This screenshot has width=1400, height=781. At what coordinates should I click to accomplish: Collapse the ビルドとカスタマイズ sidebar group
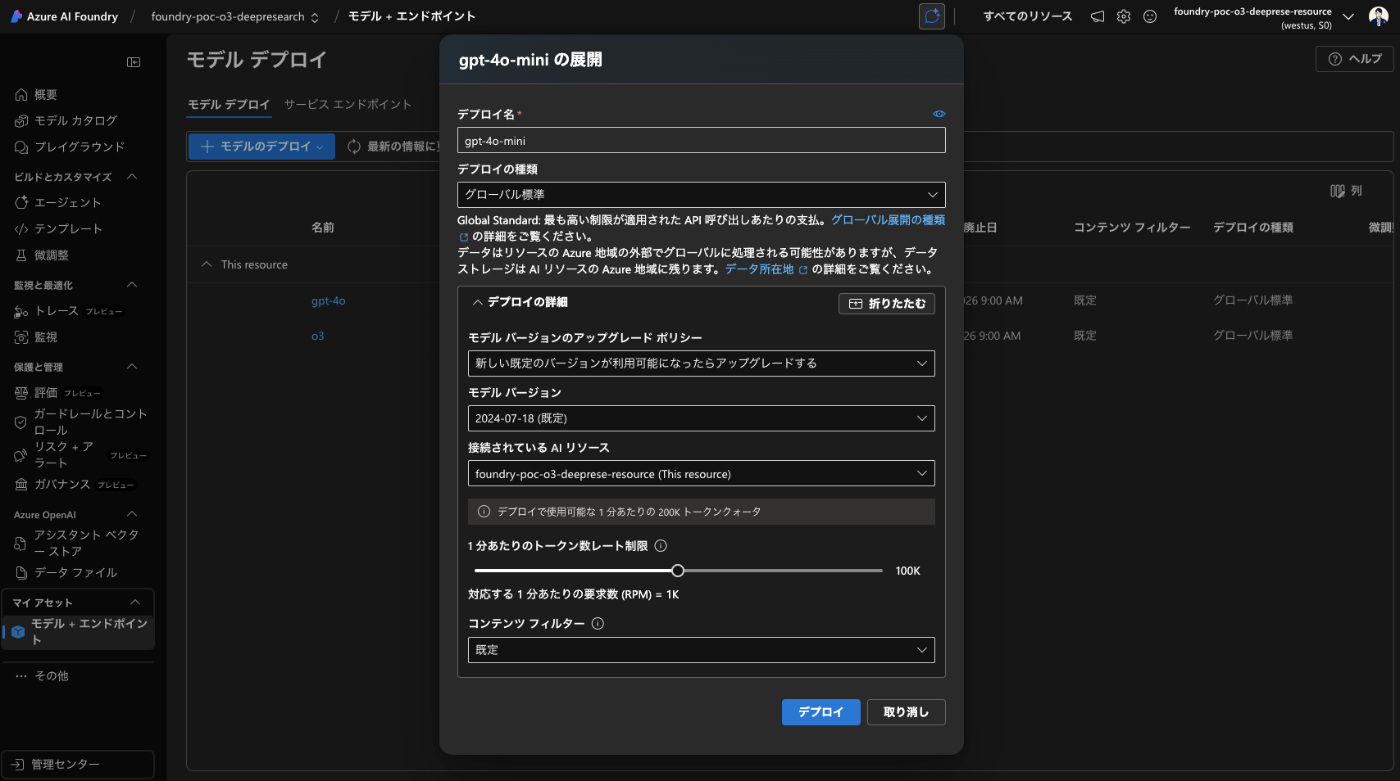[x=132, y=177]
